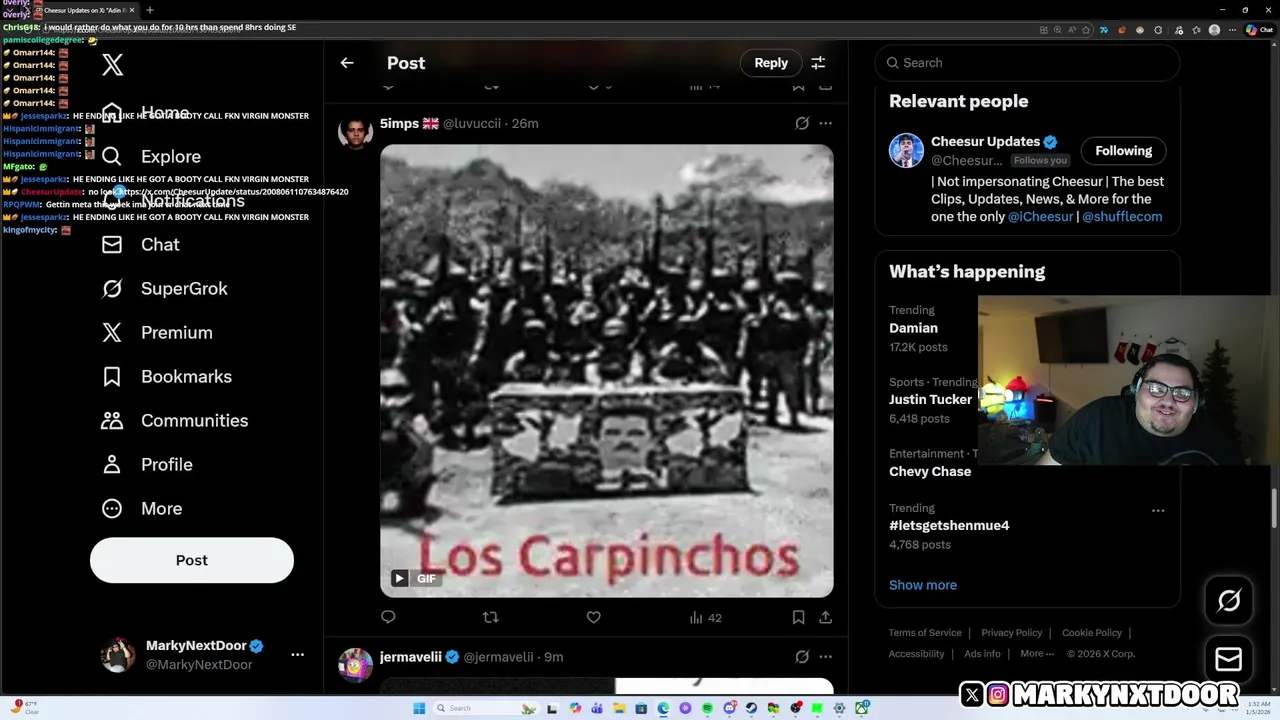
Task: Expand the footer More menu
Action: (1037, 654)
